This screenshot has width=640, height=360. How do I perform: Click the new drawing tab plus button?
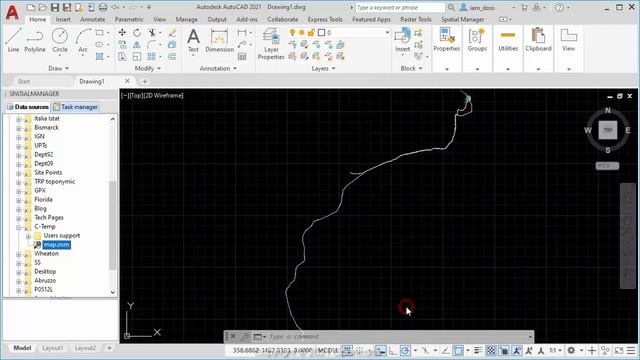pyautogui.click(x=144, y=81)
